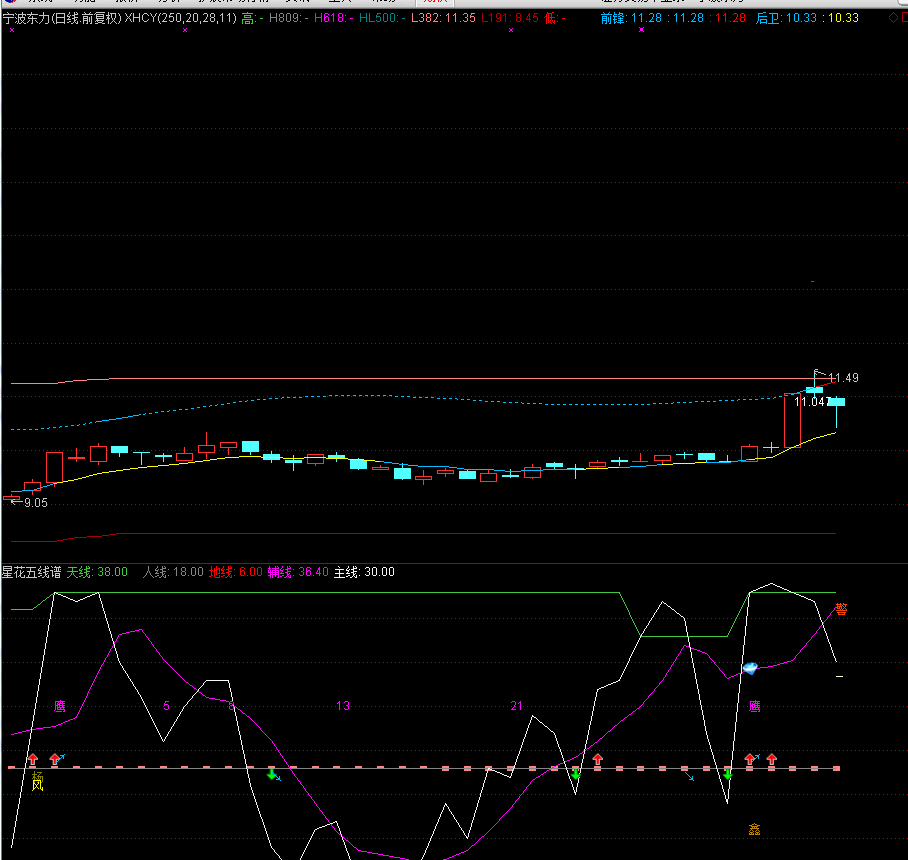
Task: Click the 天线: 38.00 value
Action: tap(97, 572)
